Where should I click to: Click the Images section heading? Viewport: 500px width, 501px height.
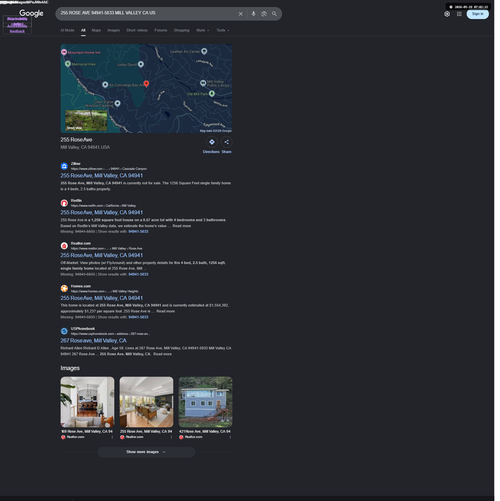point(70,368)
